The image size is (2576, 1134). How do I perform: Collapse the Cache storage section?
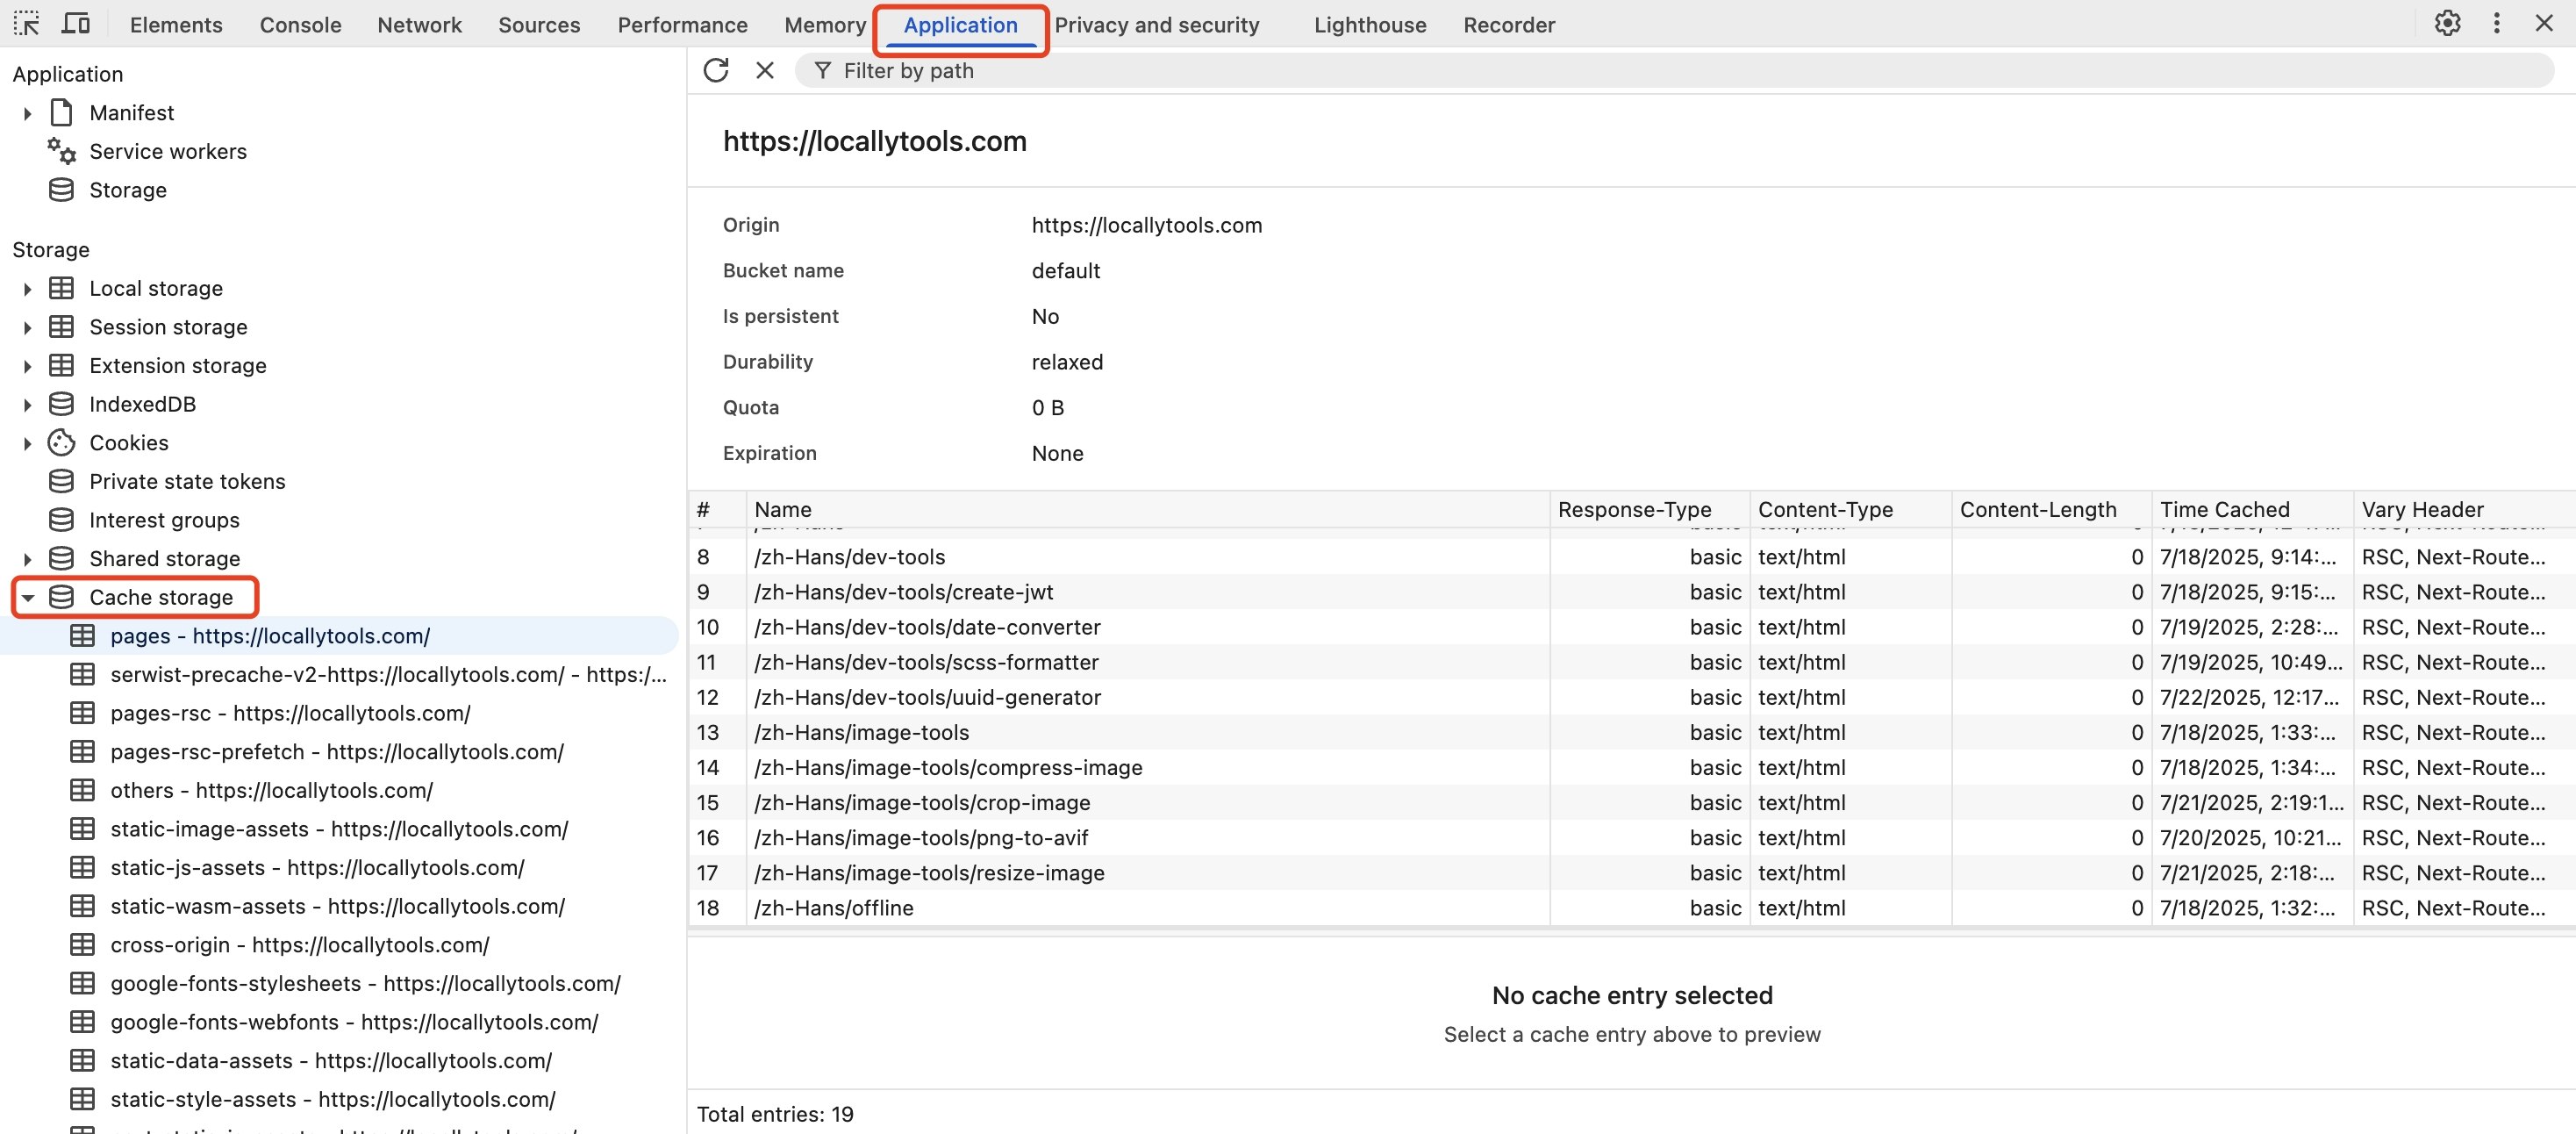click(x=27, y=597)
